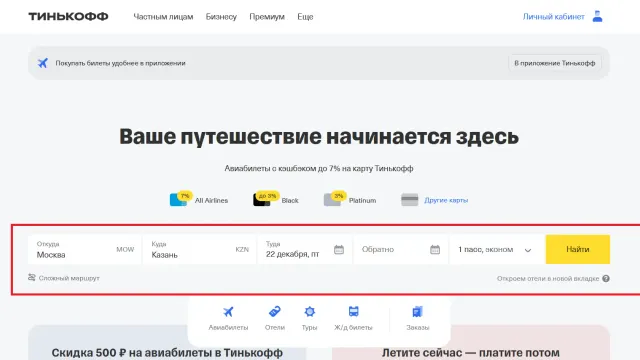Select the Ж/д билеты train icon

[x=353, y=312]
